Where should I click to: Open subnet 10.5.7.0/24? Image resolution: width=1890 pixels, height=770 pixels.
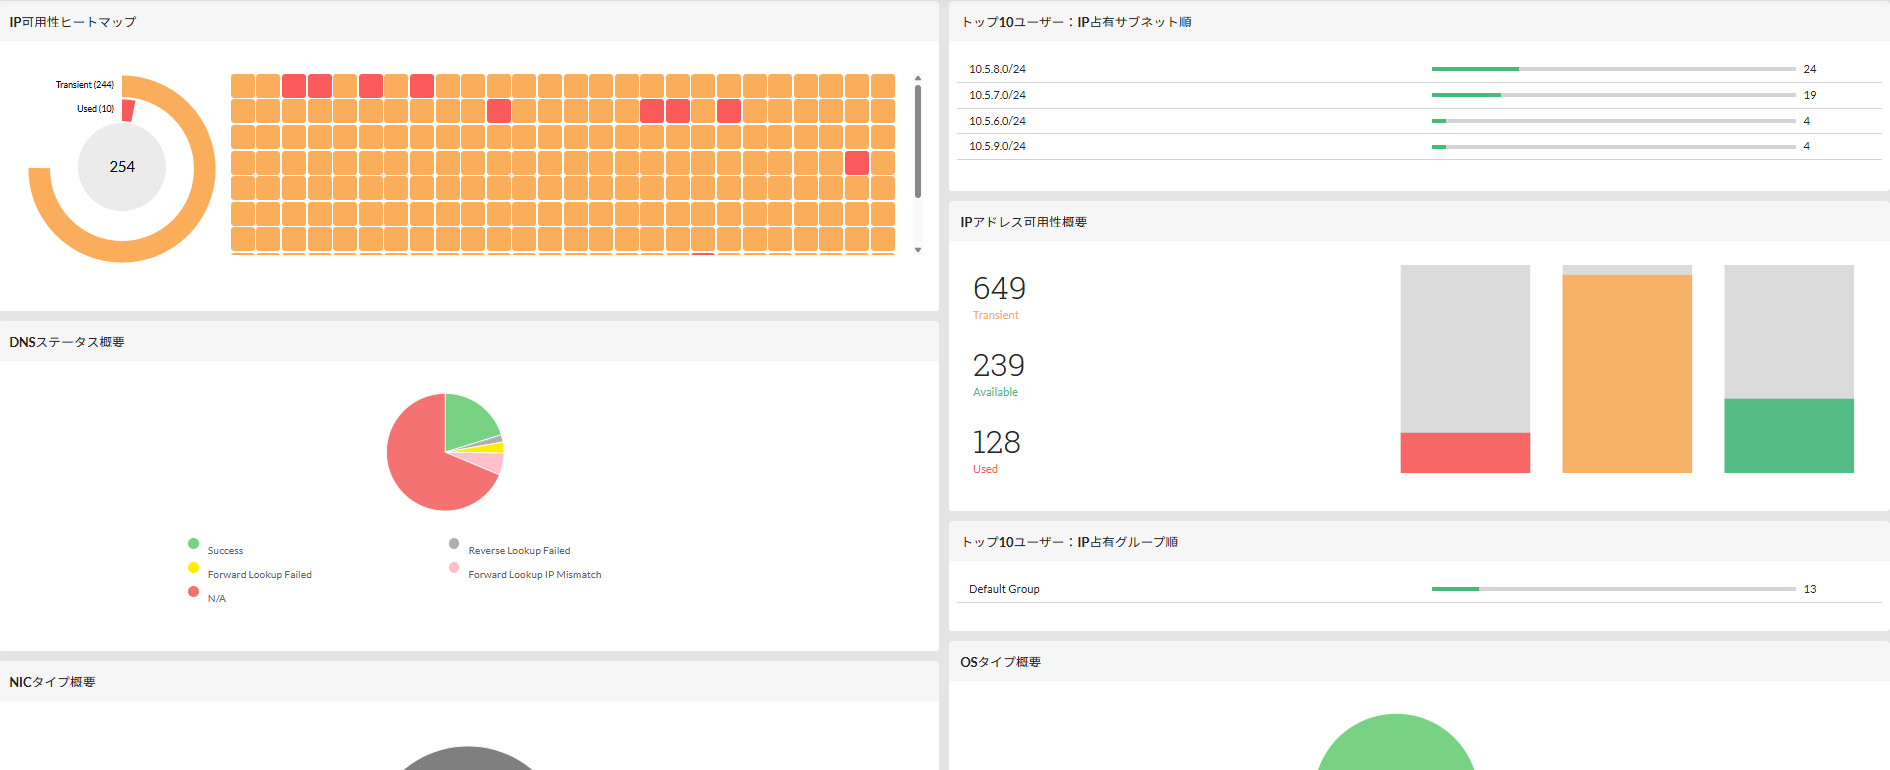(x=997, y=95)
